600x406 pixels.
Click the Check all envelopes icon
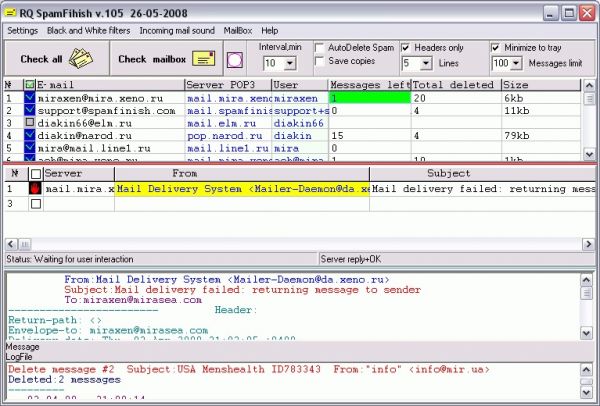click(81, 60)
